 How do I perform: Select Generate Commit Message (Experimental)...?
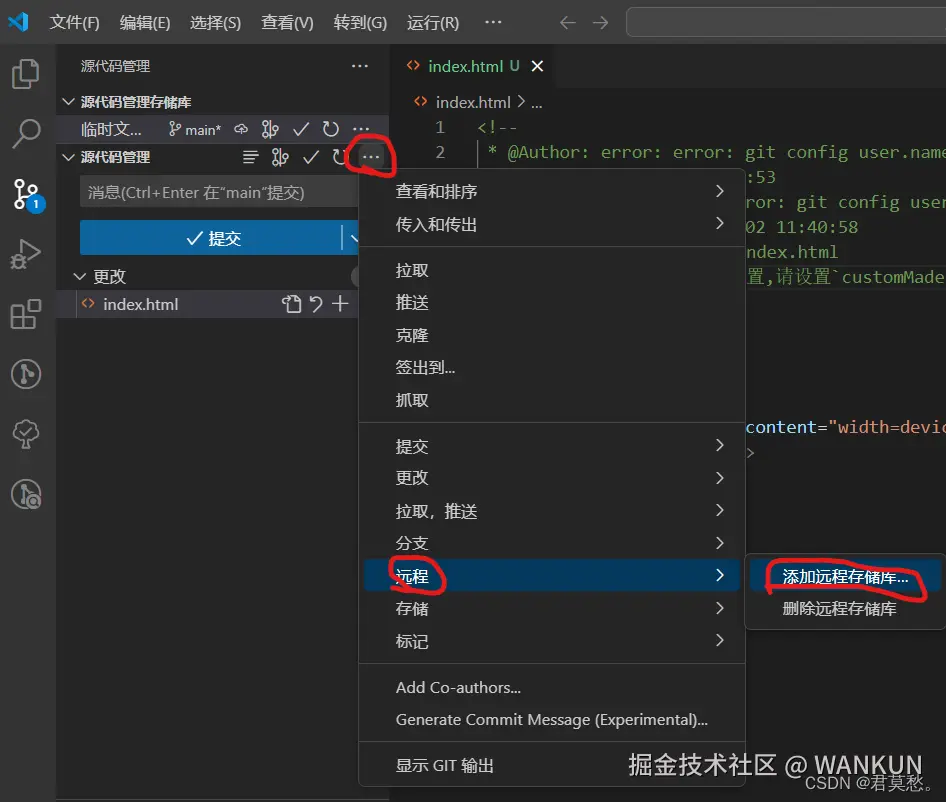(x=551, y=719)
